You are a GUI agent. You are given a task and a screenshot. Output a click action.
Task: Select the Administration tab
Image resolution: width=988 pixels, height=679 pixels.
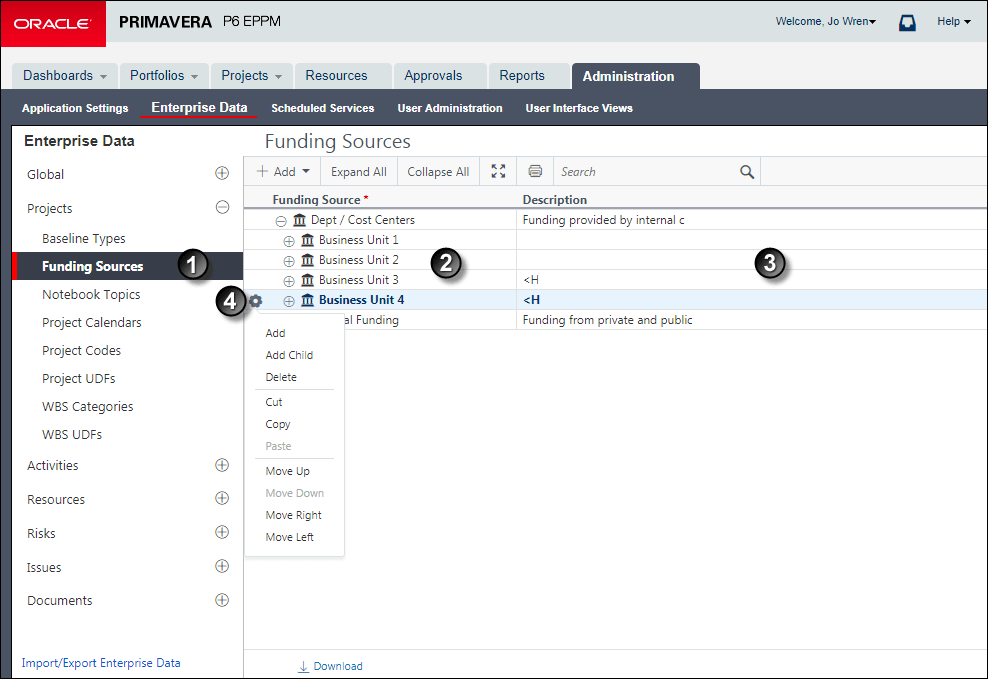(635, 76)
